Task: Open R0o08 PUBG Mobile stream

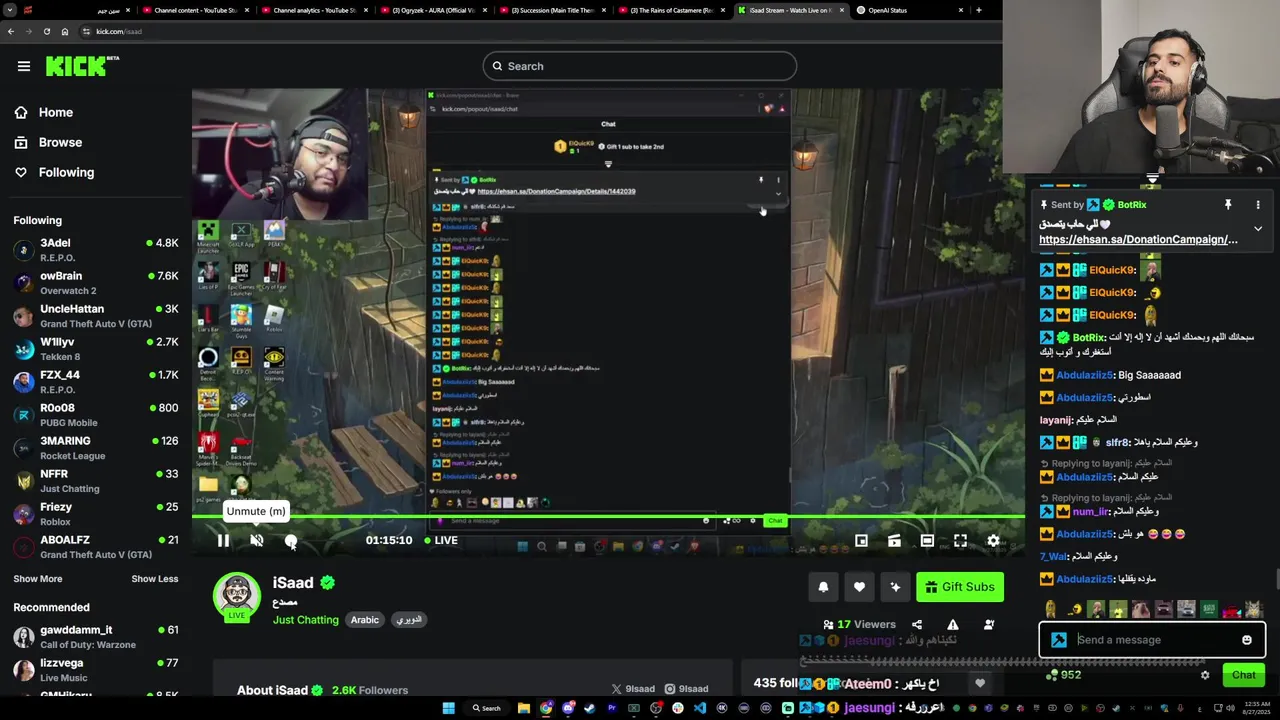Action: pyautogui.click(x=96, y=415)
